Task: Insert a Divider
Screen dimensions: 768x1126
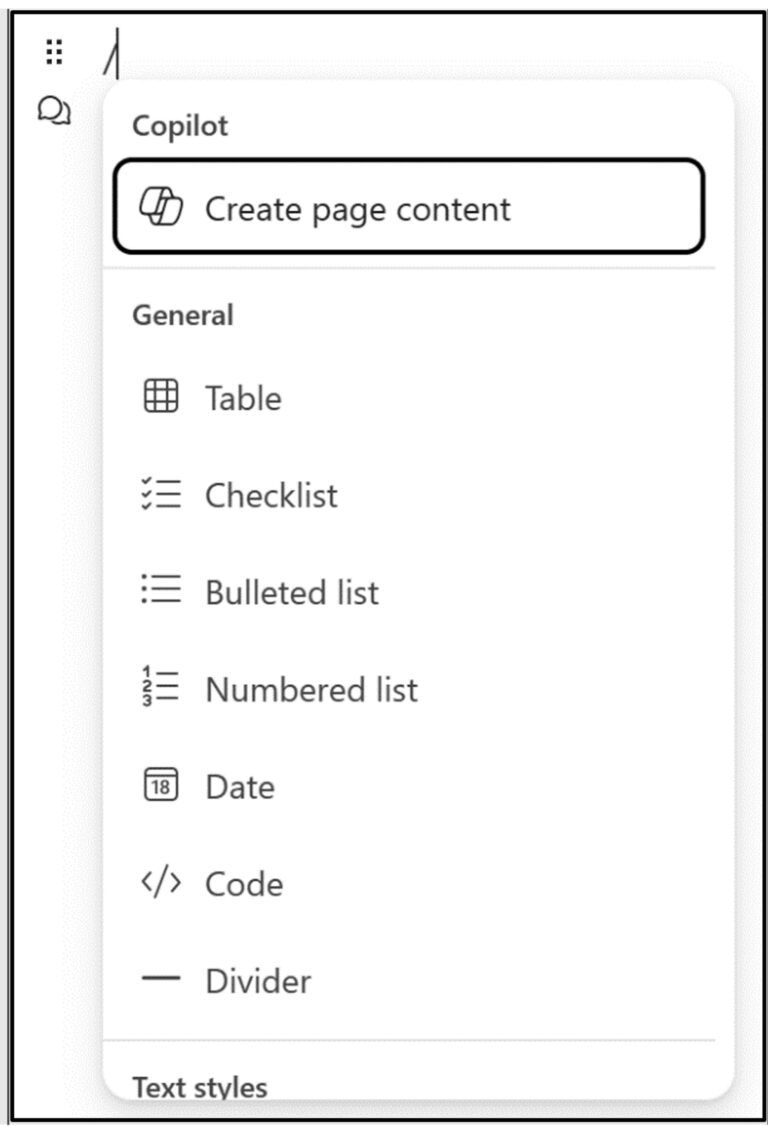Action: click(x=257, y=980)
